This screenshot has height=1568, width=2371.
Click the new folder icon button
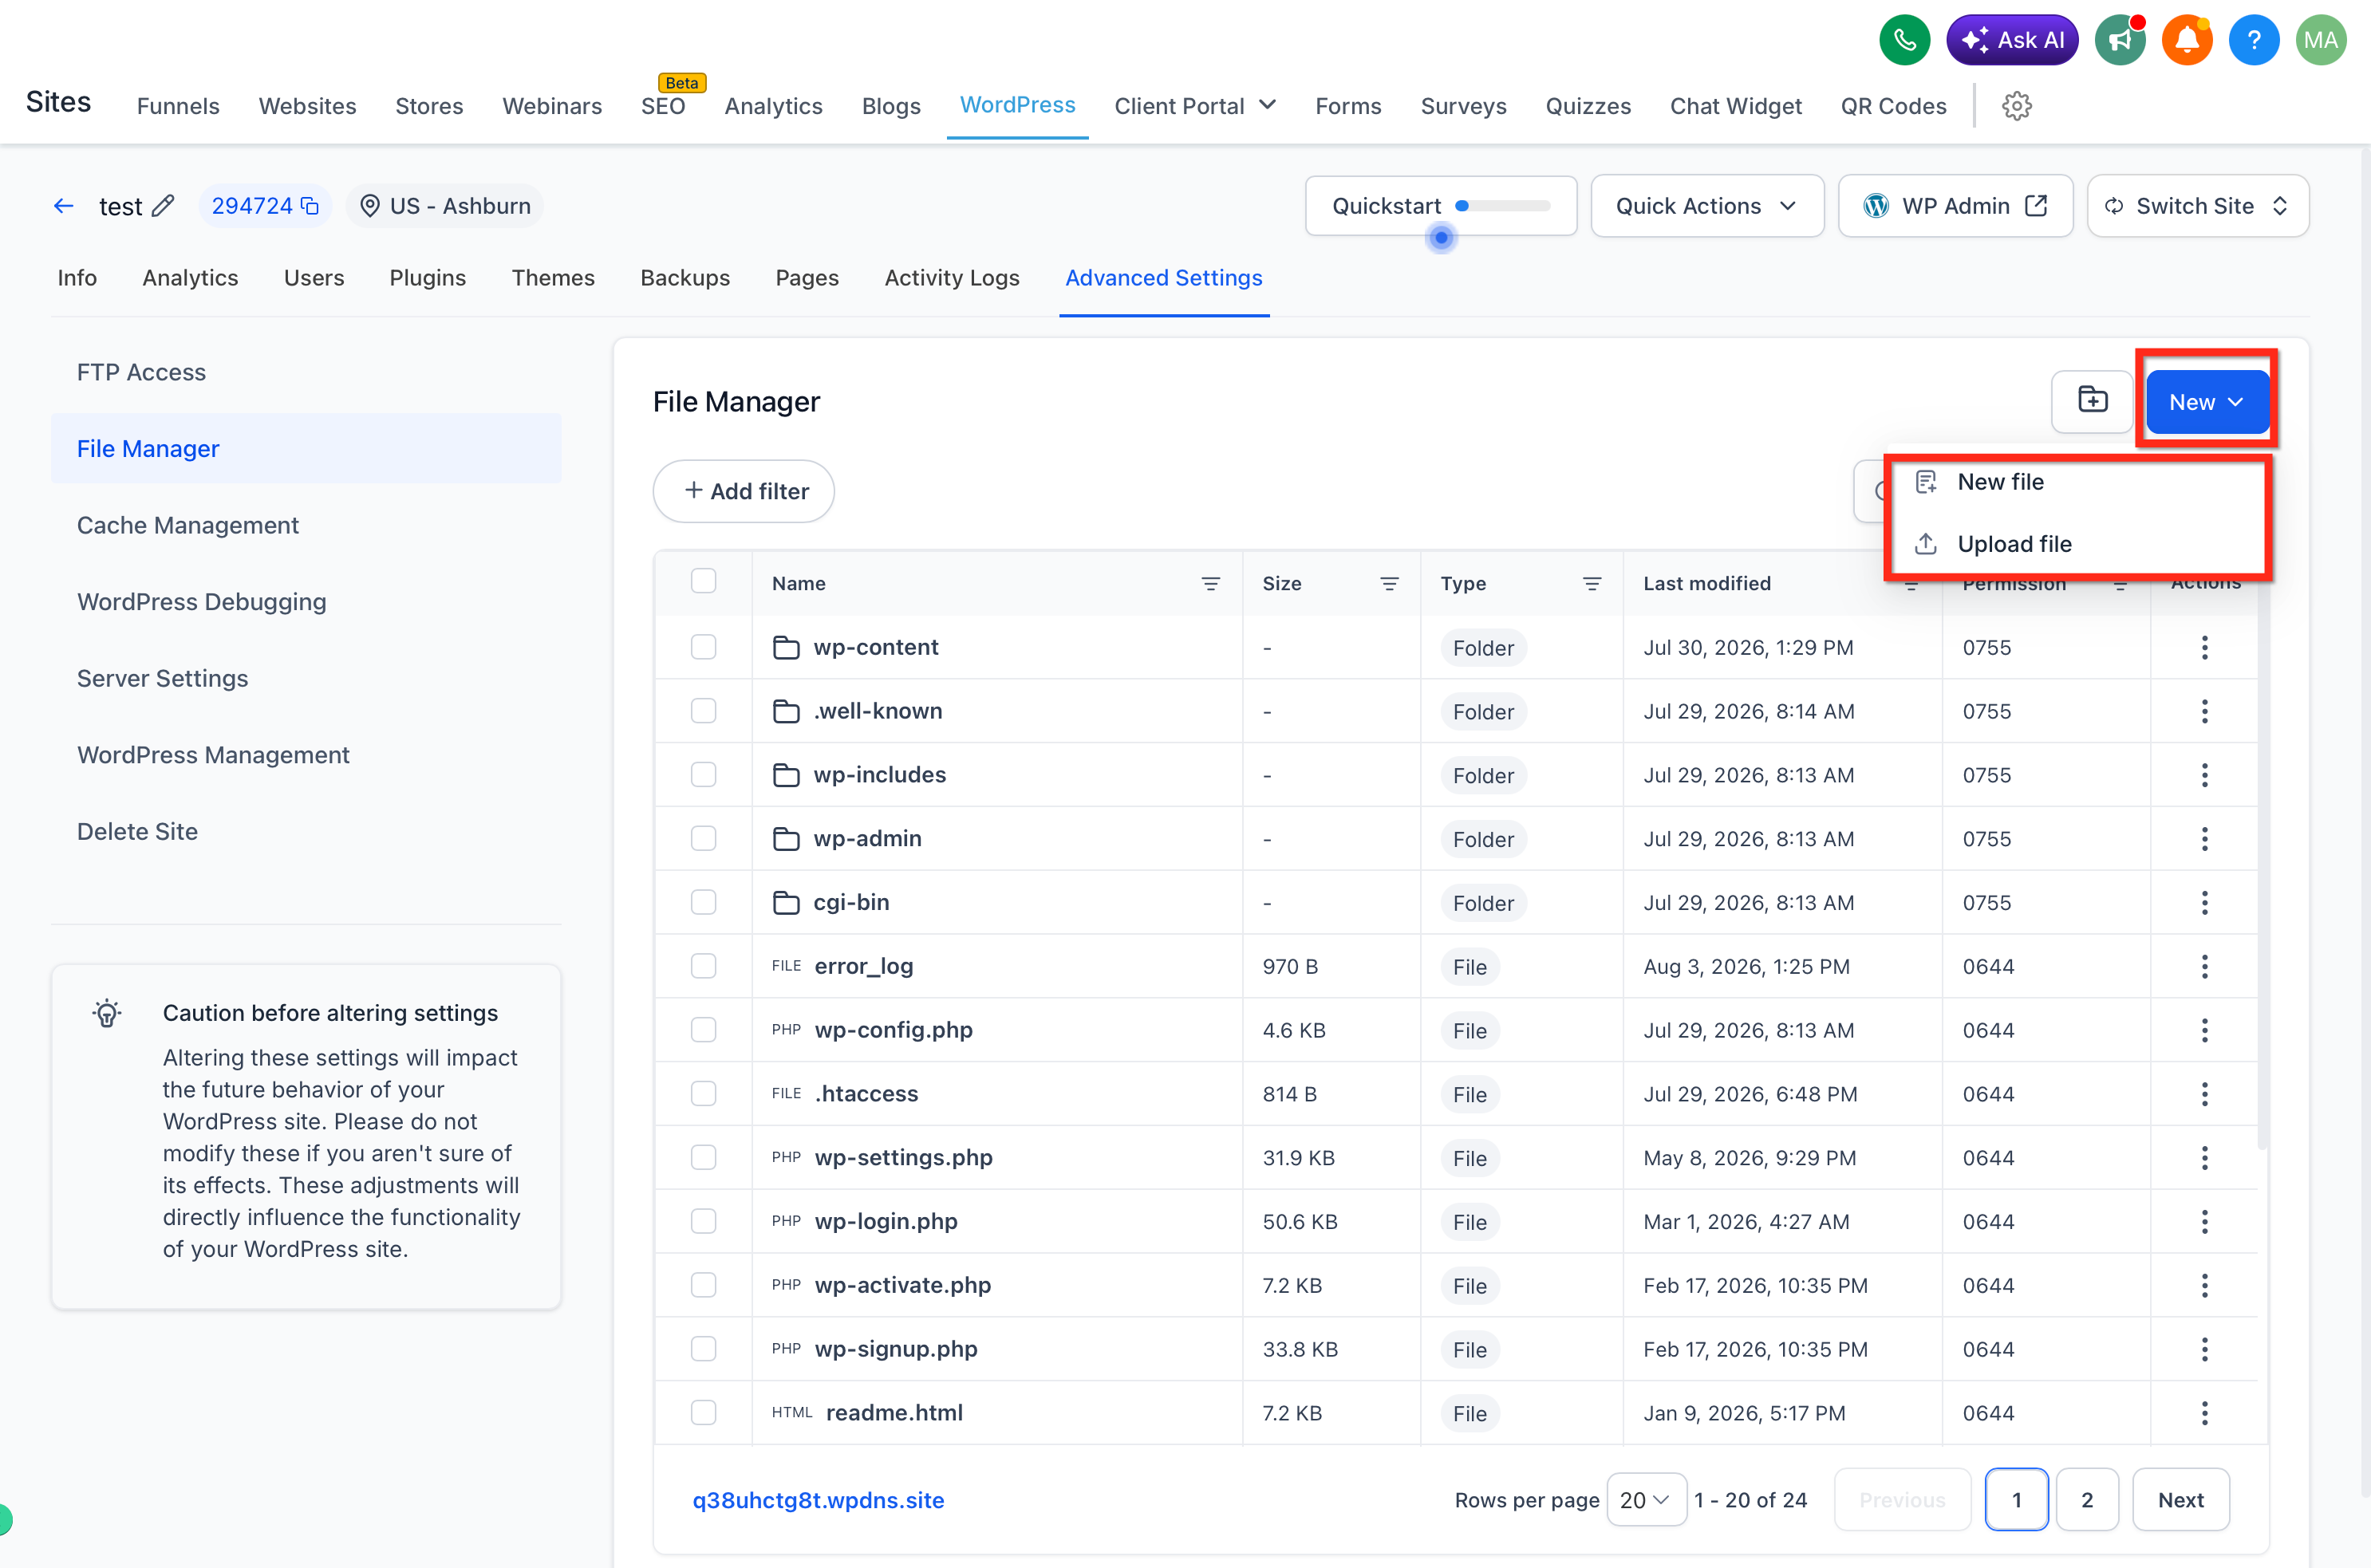point(2092,401)
